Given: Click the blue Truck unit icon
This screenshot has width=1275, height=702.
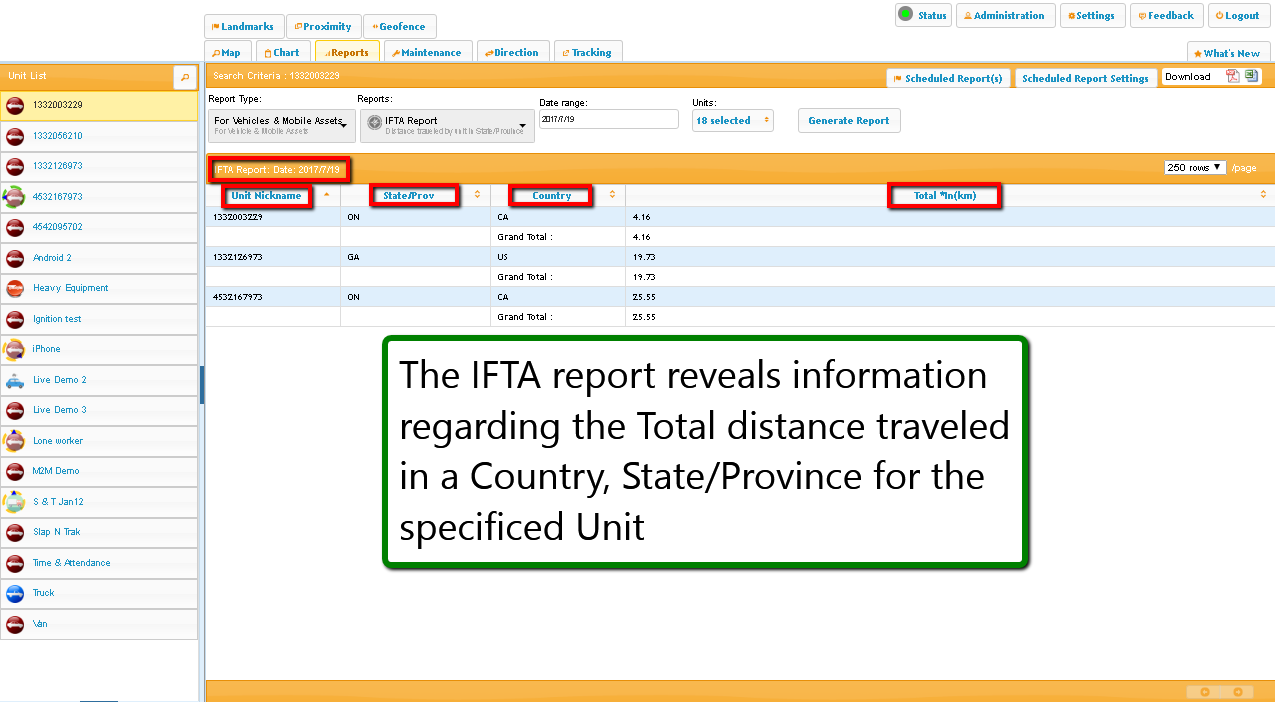Looking at the screenshot, I should tap(15, 593).
